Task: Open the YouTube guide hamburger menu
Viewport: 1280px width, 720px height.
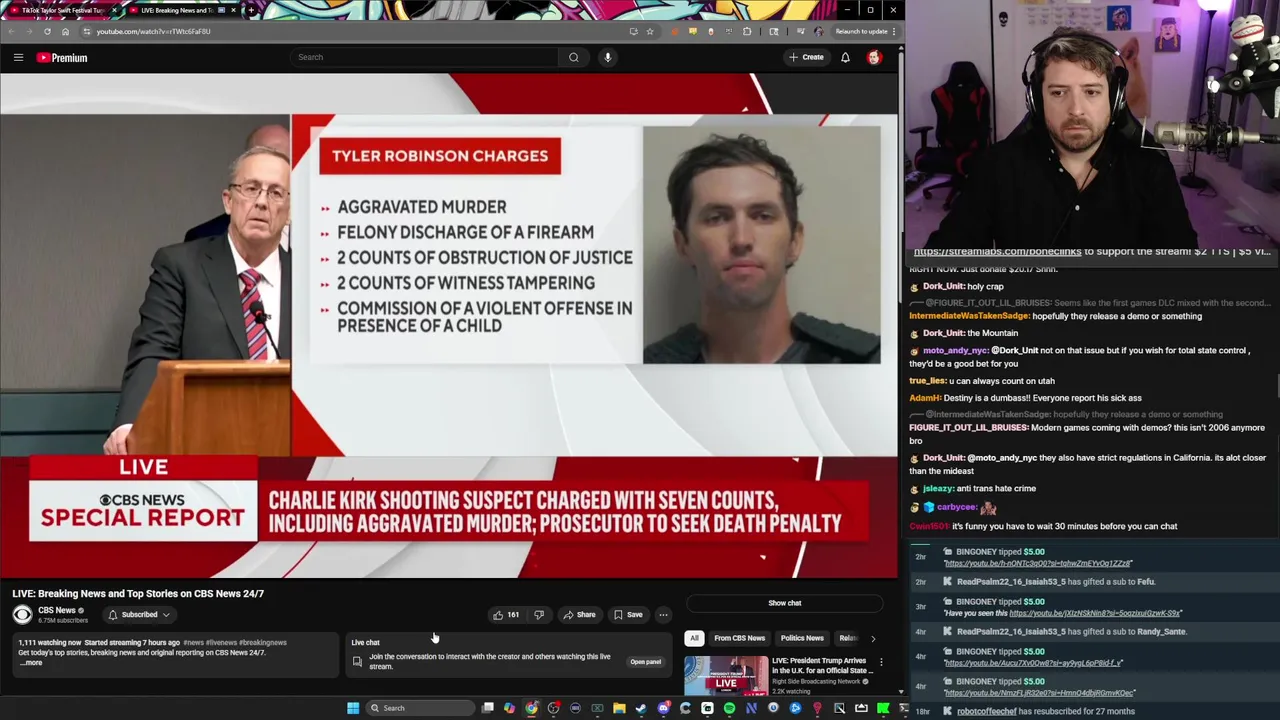Action: (x=18, y=58)
